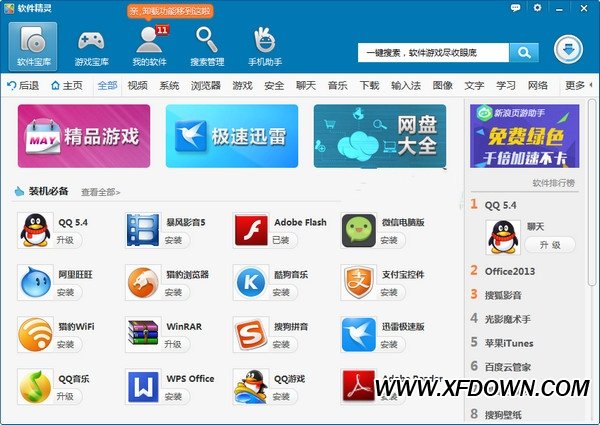Screen dimensions: 600x425
Task: Click the blue search magnifier button
Action: 524,52
